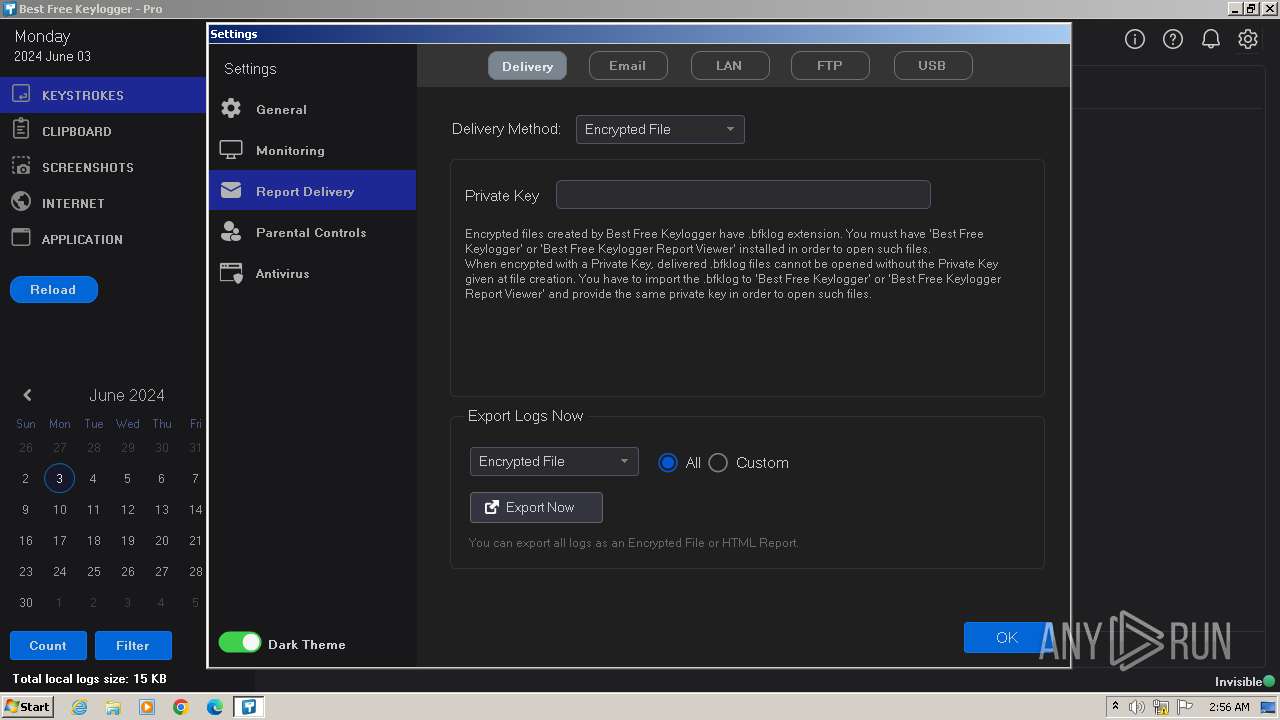Viewport: 1280px width, 720px height.
Task: Click the Monitoring monitor icon
Action: click(x=231, y=150)
